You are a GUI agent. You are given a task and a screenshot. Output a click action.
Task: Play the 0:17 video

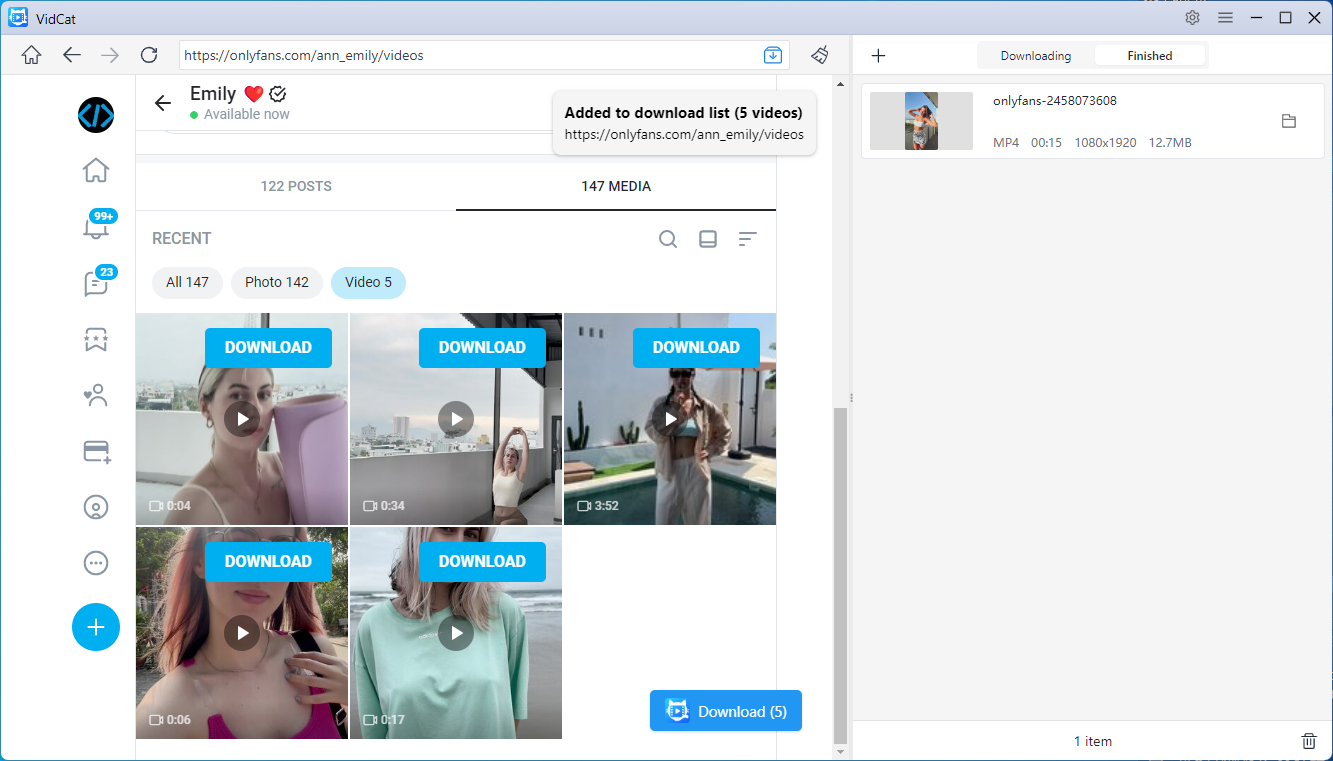pos(456,633)
